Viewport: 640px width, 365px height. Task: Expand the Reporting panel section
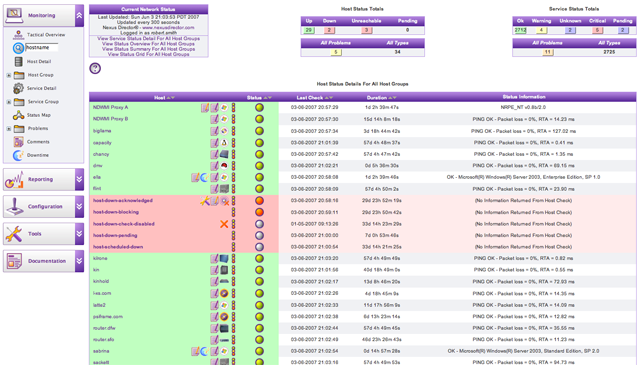pos(79,179)
